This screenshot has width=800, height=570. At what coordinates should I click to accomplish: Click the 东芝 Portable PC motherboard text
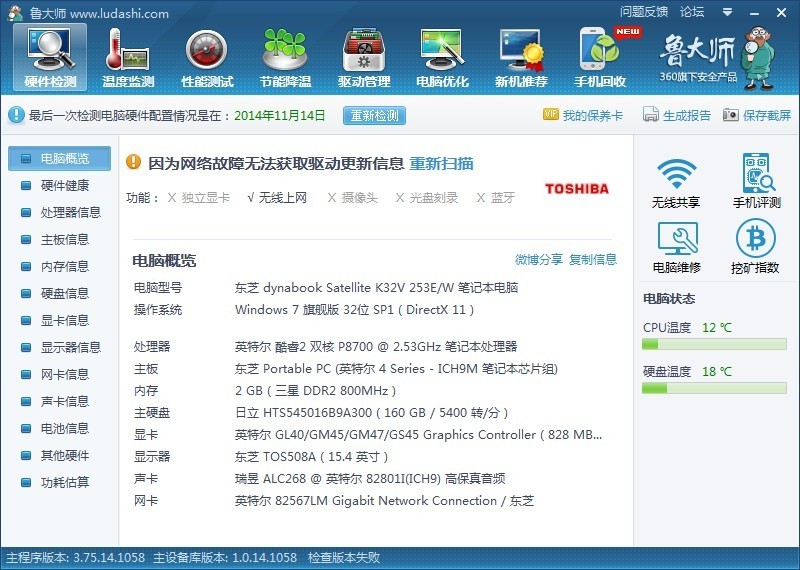(x=396, y=368)
